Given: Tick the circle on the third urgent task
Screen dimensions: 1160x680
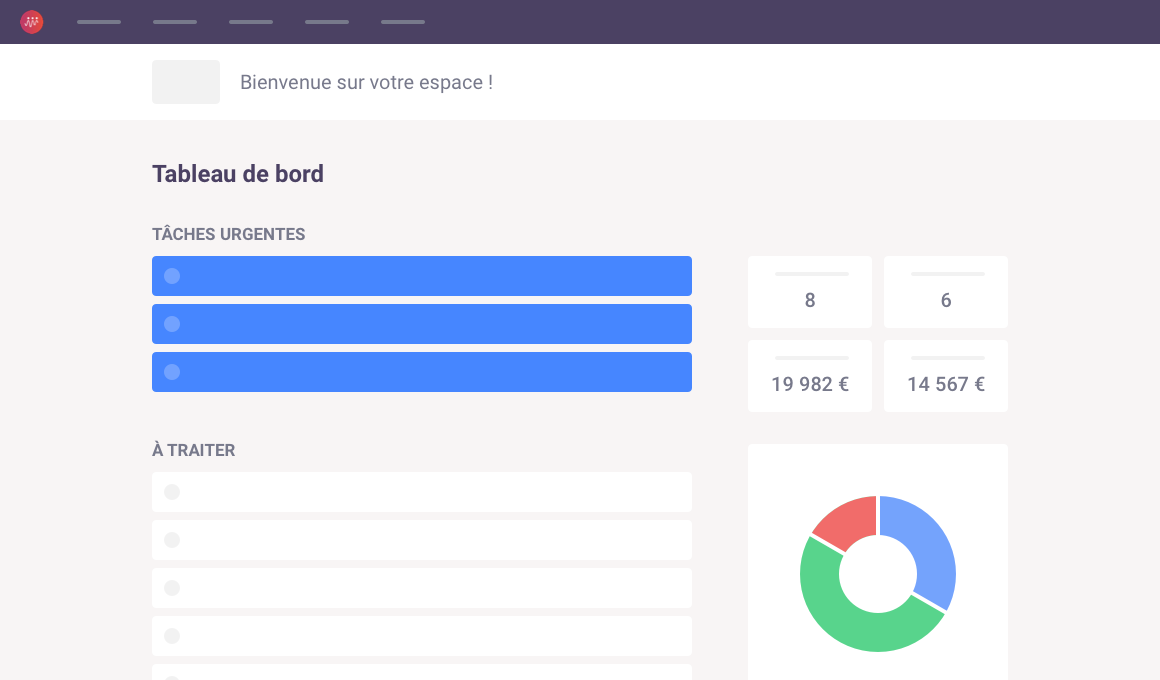Looking at the screenshot, I should click(x=172, y=372).
